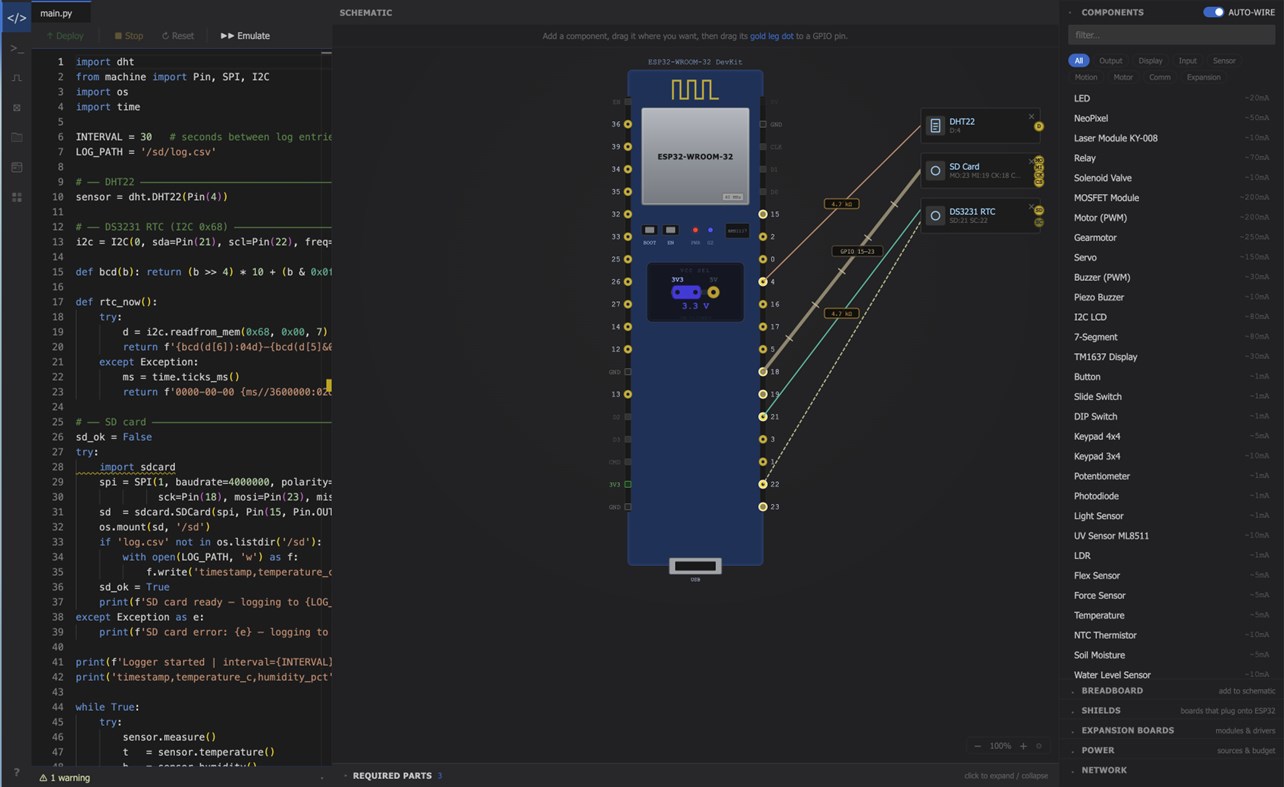Click the DS3231 RTC component circle icon

(934, 215)
